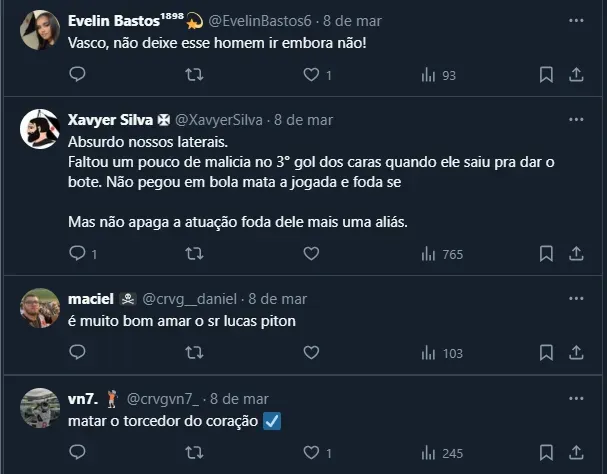The width and height of the screenshot is (607, 474).
Task: Retweet Evelin Bastos's post
Action: (195, 75)
